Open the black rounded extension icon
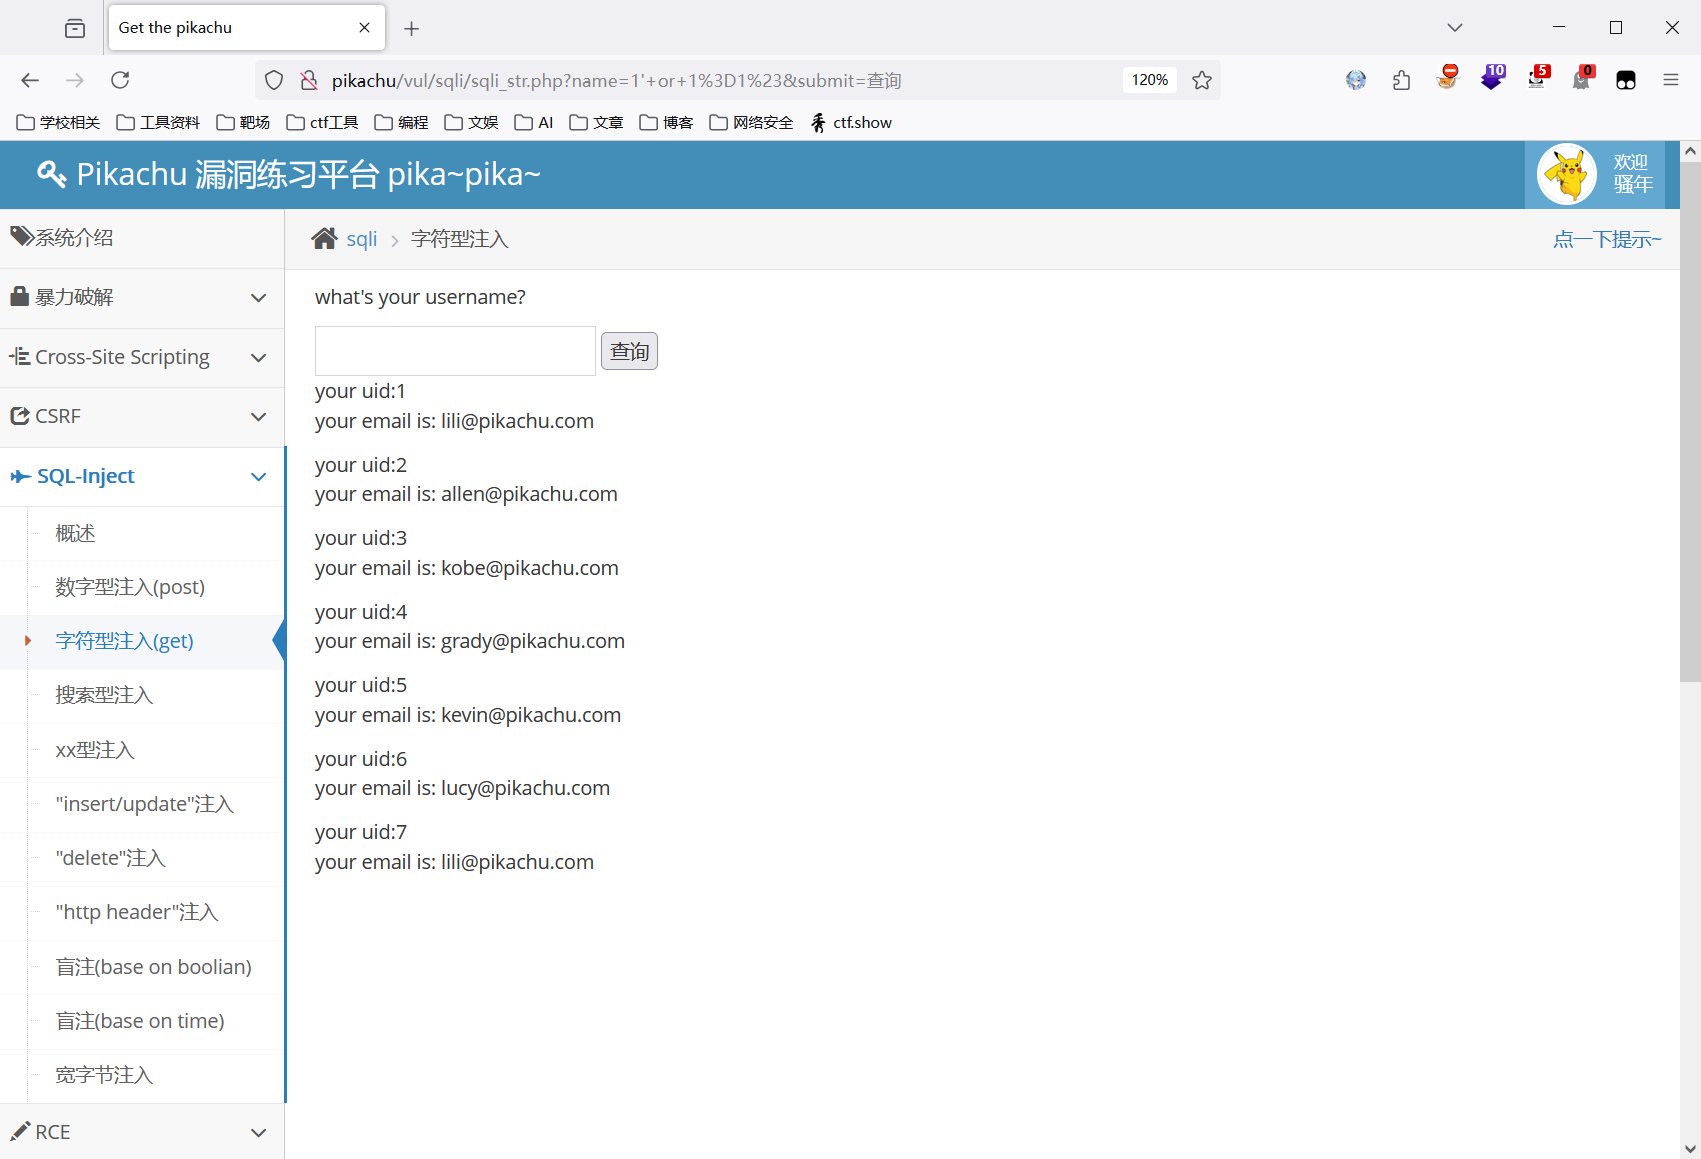 (1626, 80)
